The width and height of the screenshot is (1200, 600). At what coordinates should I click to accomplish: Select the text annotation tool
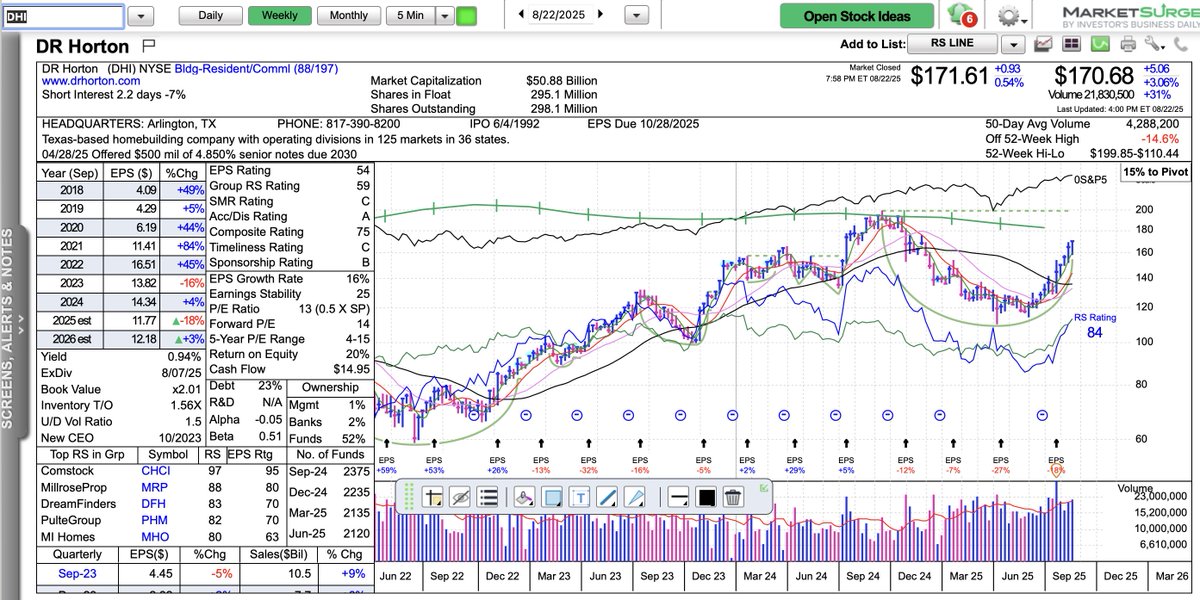(x=579, y=497)
